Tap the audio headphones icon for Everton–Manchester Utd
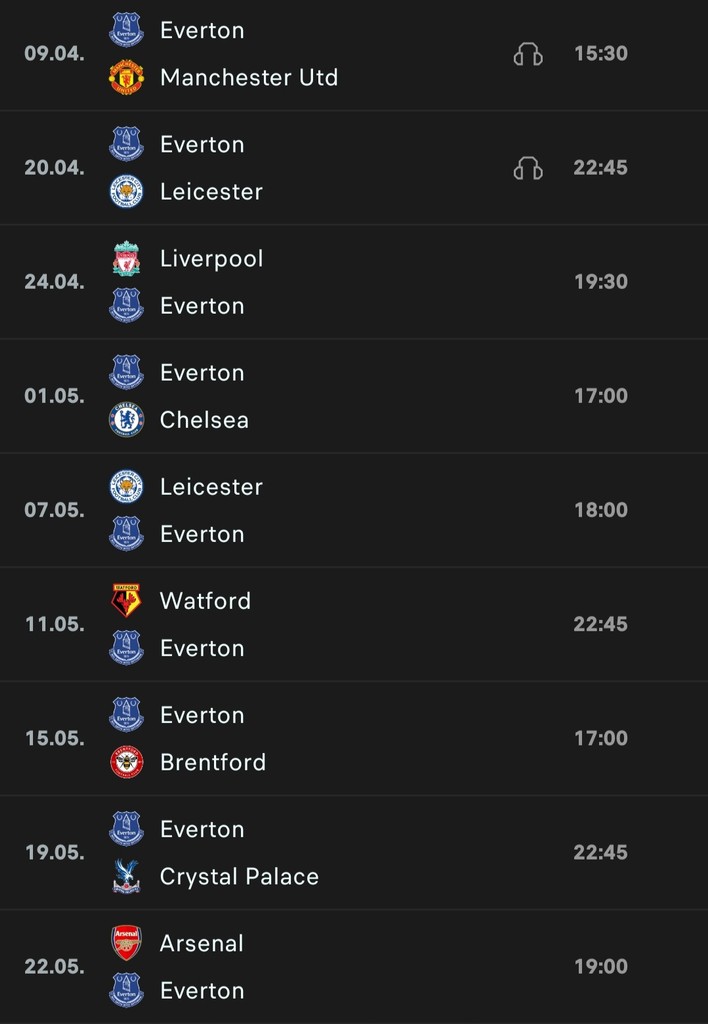708x1024 pixels. (x=528, y=54)
